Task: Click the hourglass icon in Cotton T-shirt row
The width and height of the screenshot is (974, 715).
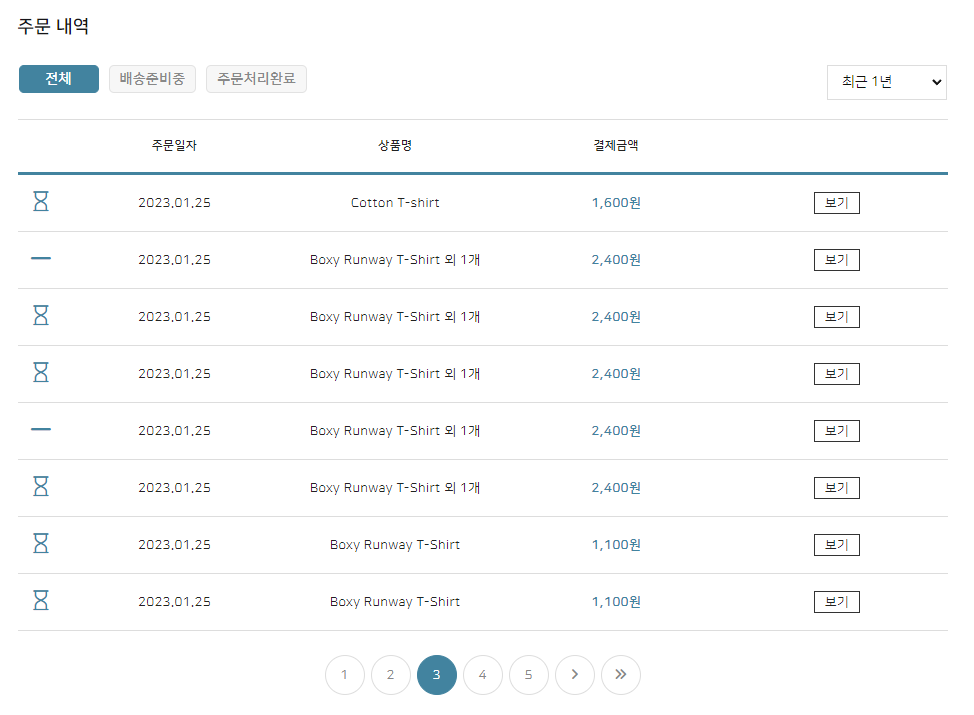Action: pyautogui.click(x=41, y=202)
